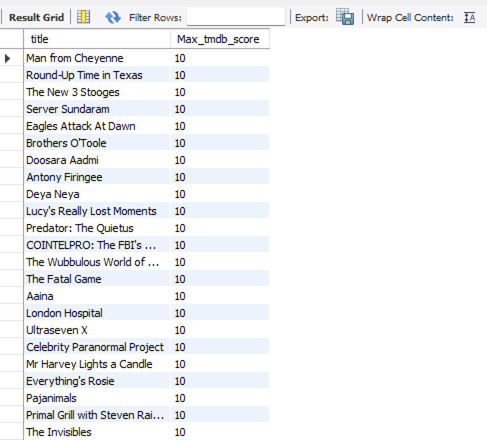Select the 'The Fatal Game' cell
487x440 pixels.
click(x=97, y=279)
